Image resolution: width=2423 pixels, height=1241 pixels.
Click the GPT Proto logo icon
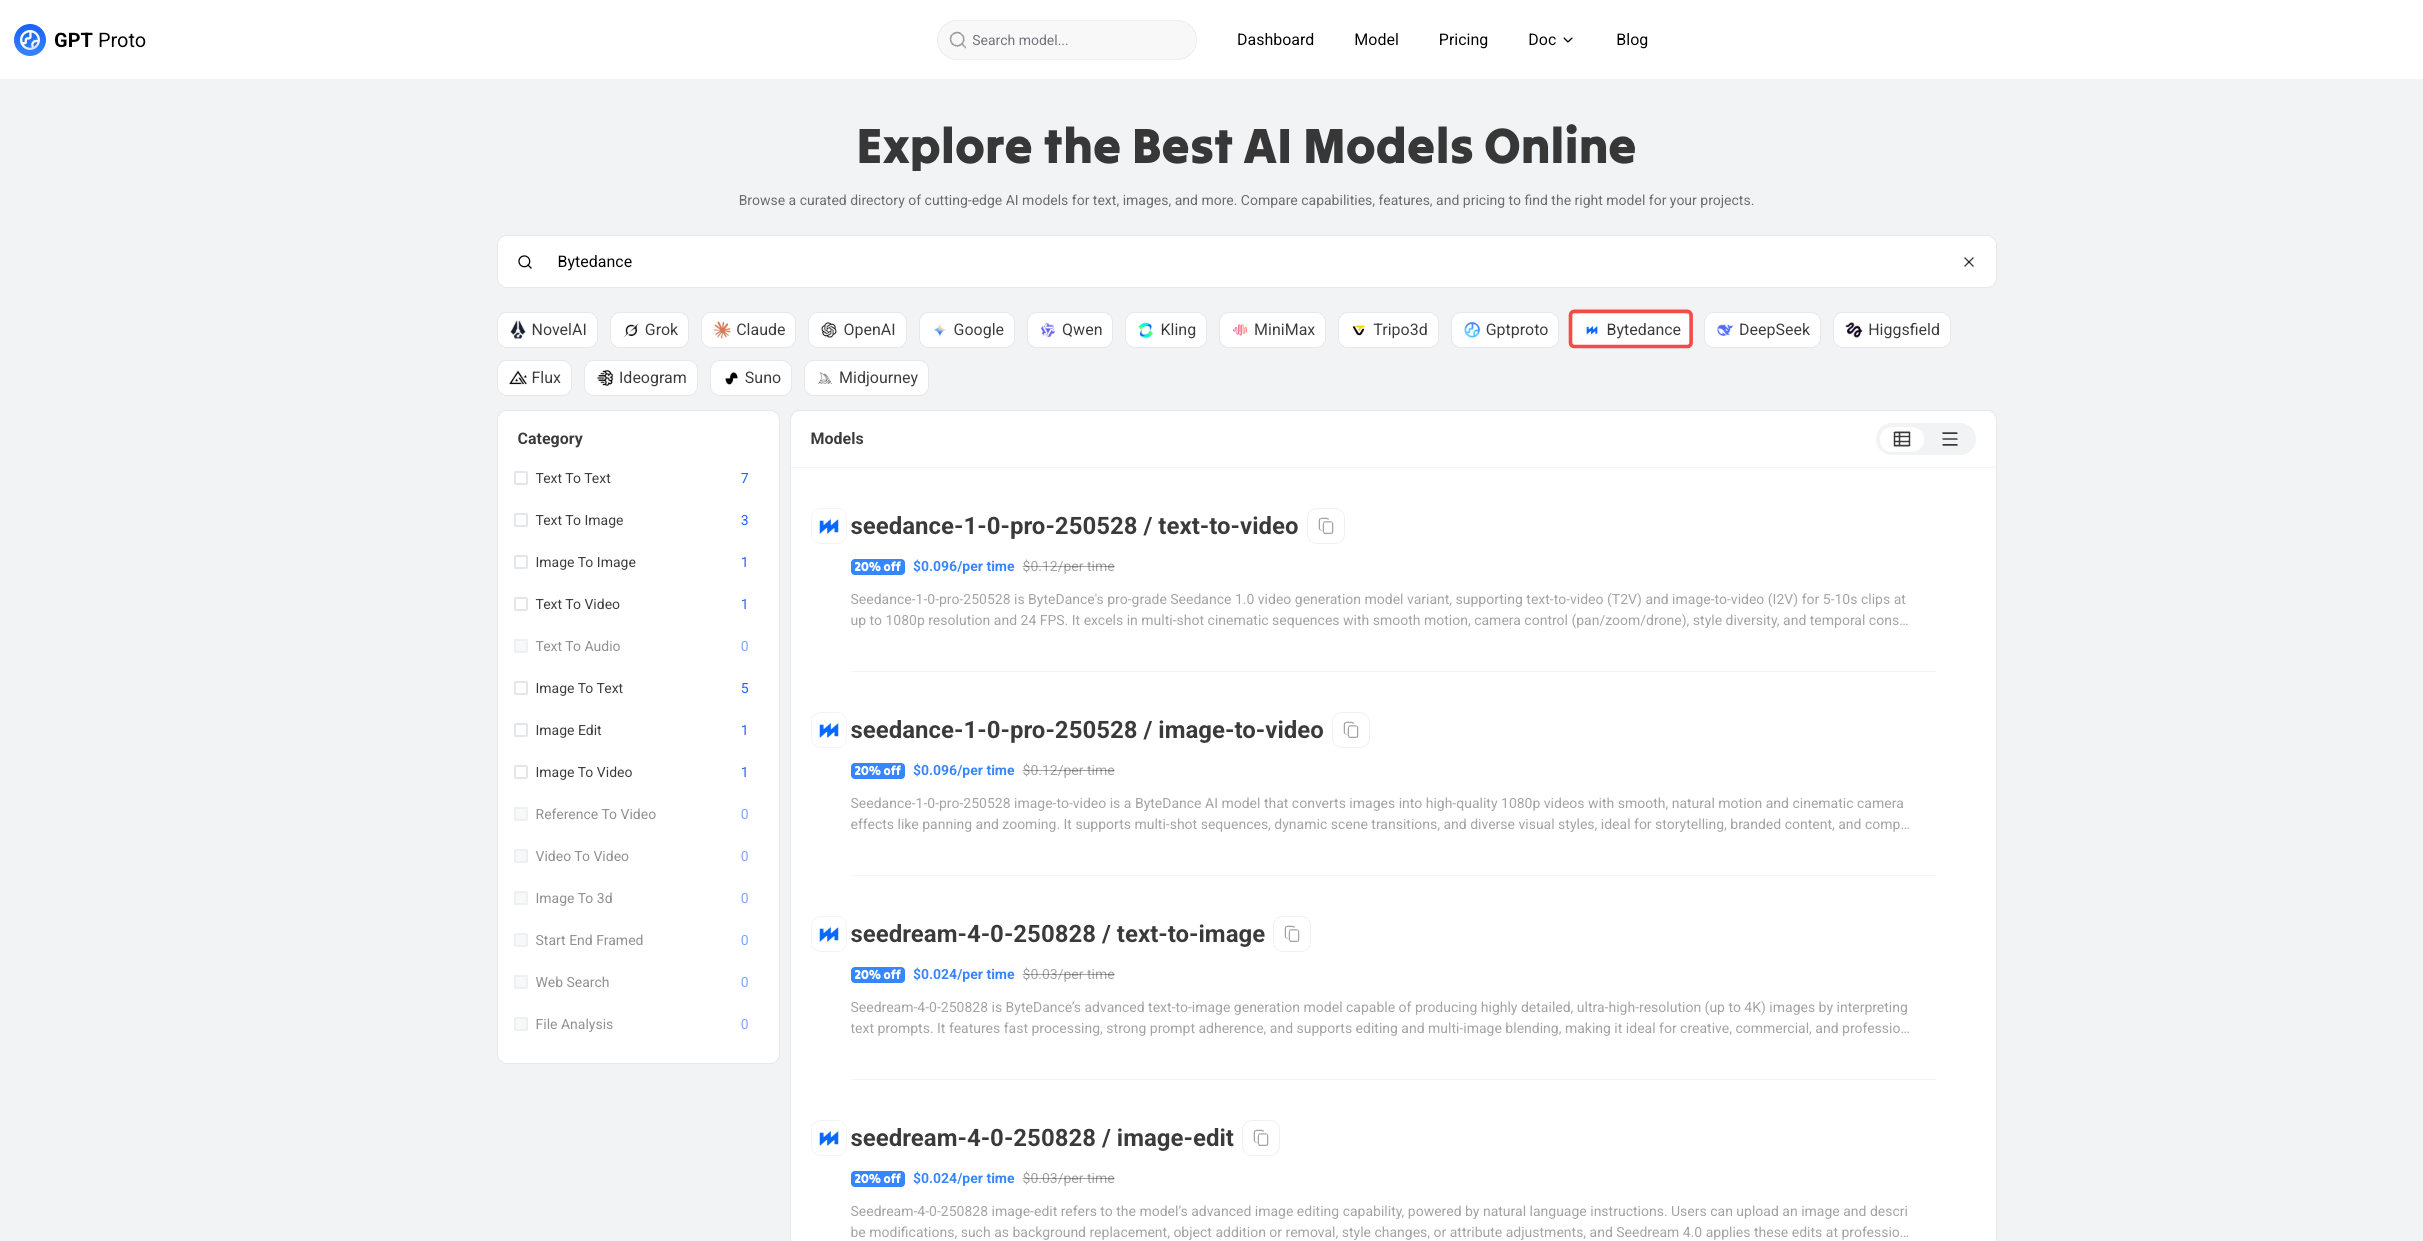[30, 40]
